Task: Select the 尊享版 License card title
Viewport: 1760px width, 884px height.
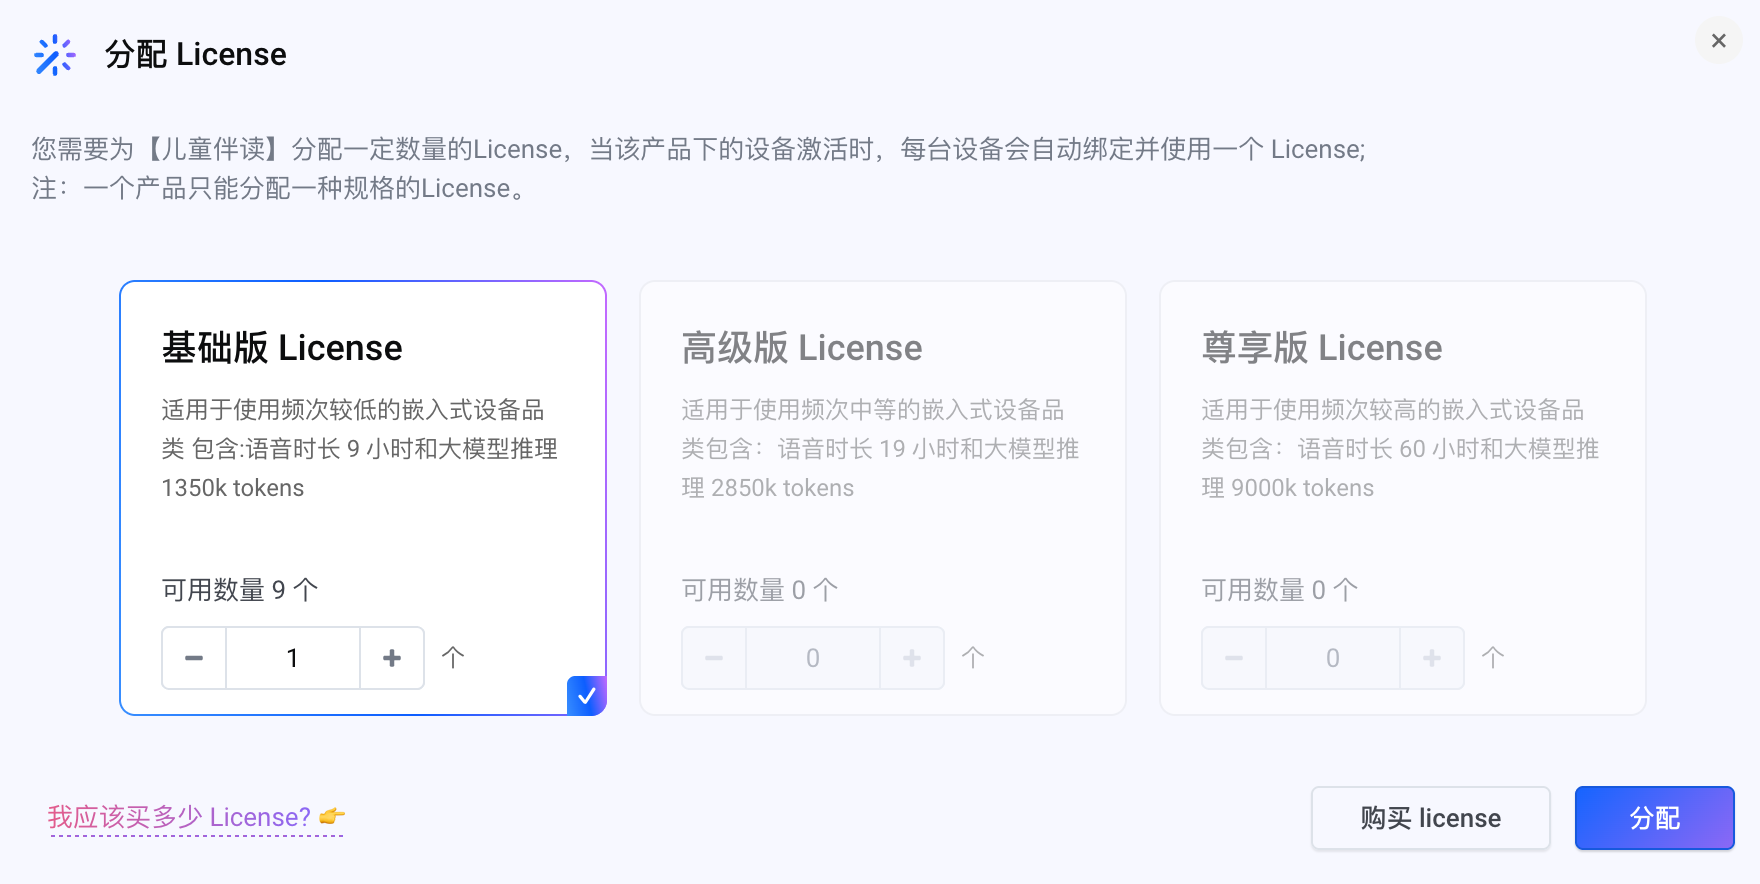Action: (x=1322, y=348)
